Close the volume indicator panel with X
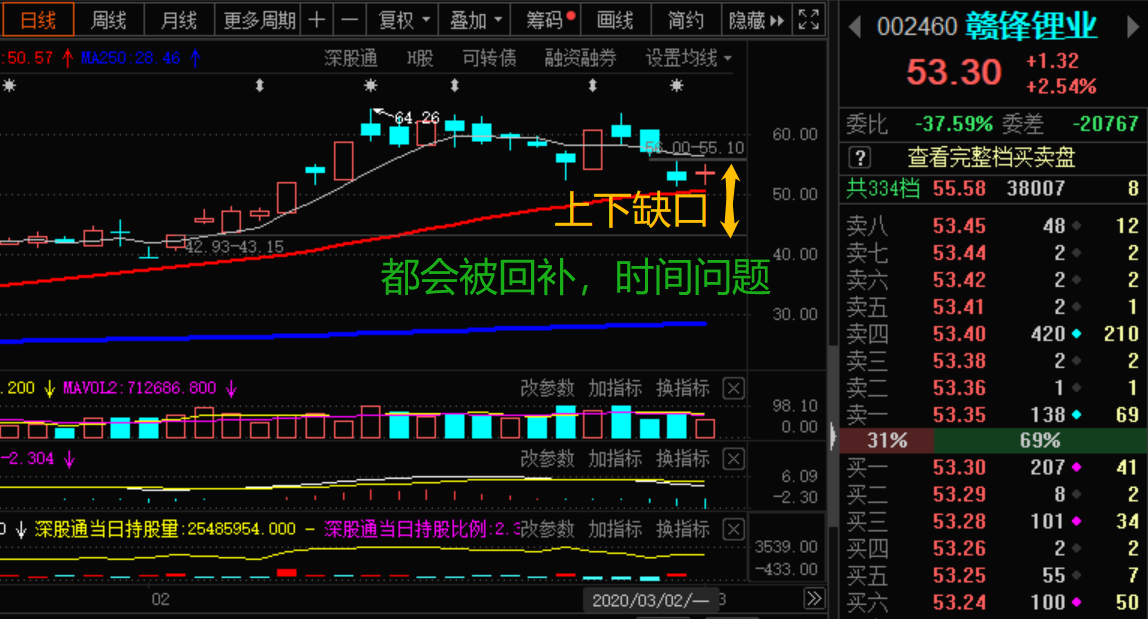Screen dimensions: 1148x619 732,388
